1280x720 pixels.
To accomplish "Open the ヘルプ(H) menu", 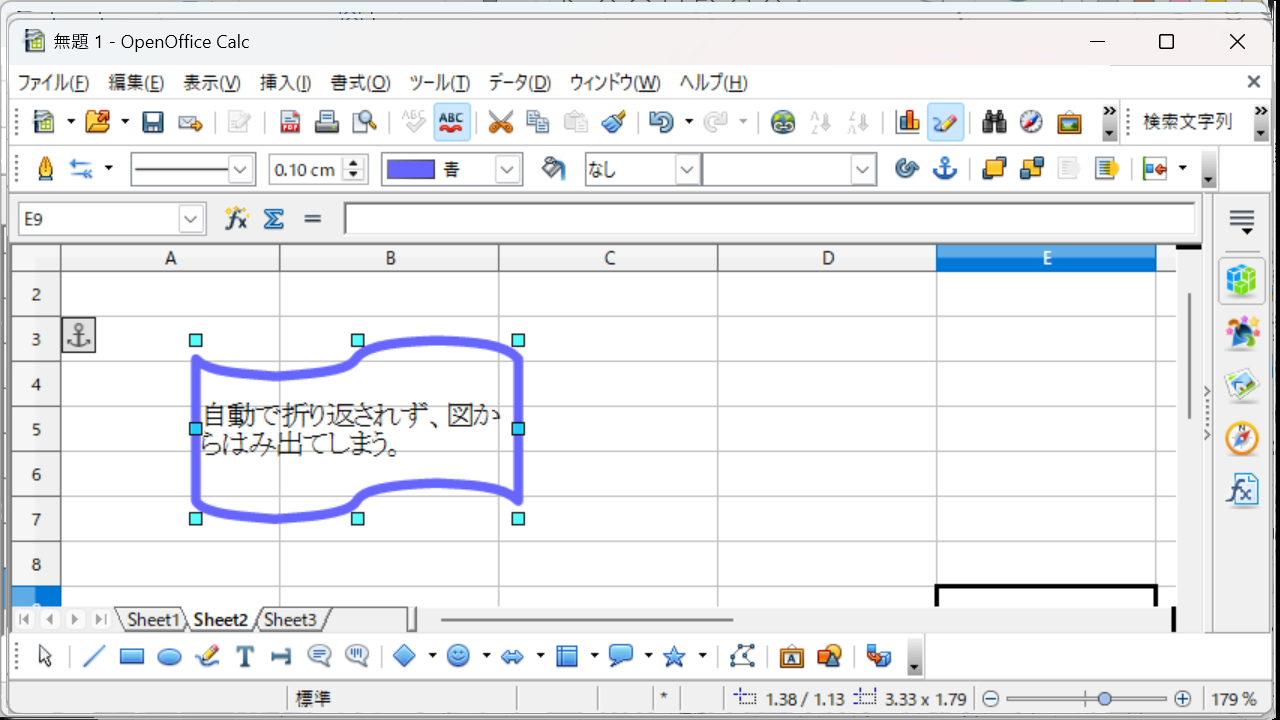I will pos(713,83).
